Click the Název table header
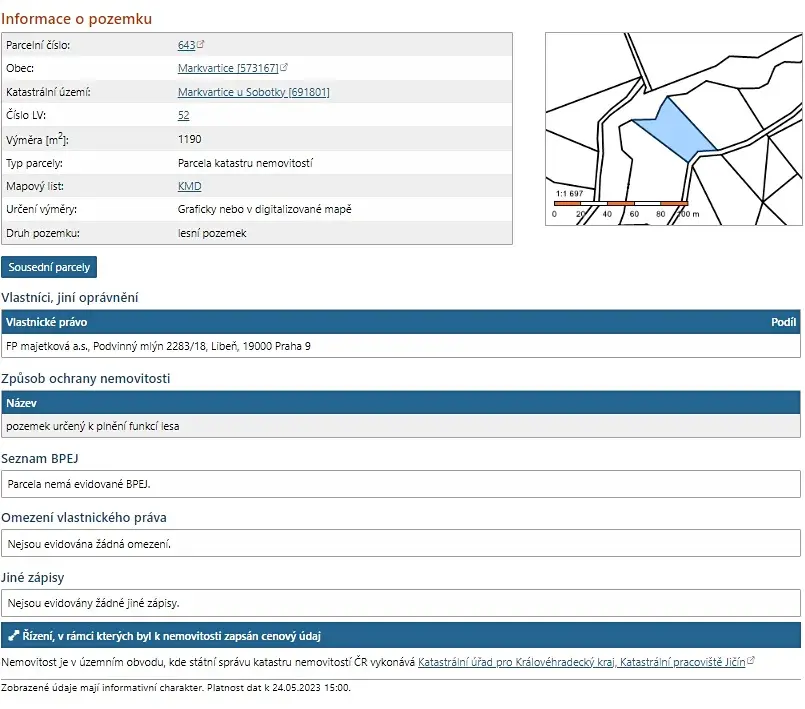 tap(21, 402)
